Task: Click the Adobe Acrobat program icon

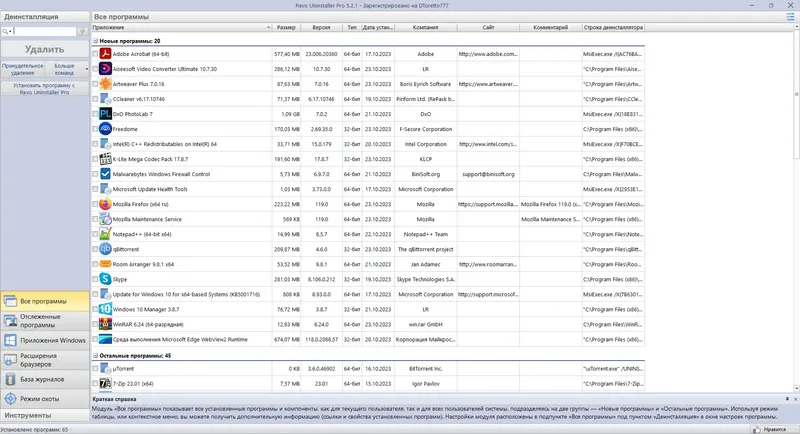Action: coord(105,54)
